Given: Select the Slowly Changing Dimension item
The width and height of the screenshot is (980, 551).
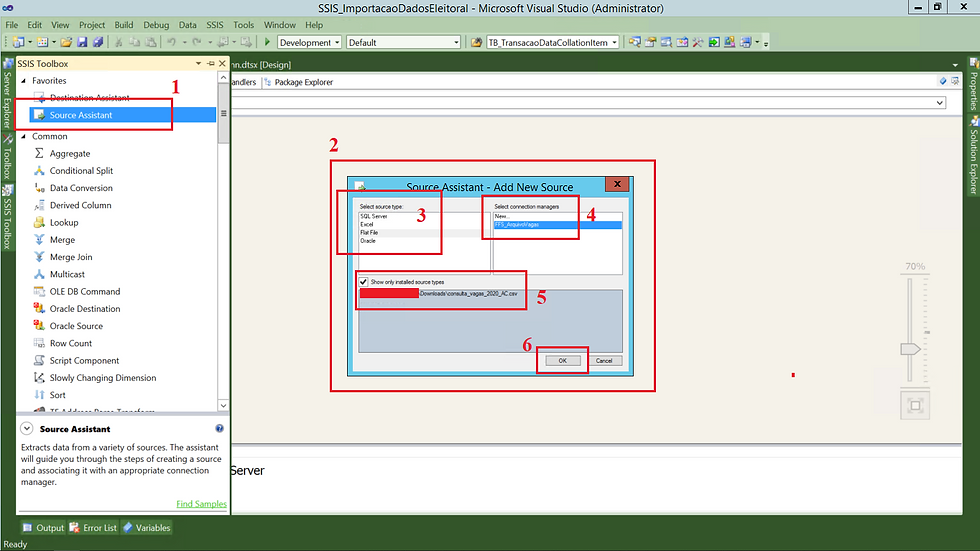Looking at the screenshot, I should point(103,378).
